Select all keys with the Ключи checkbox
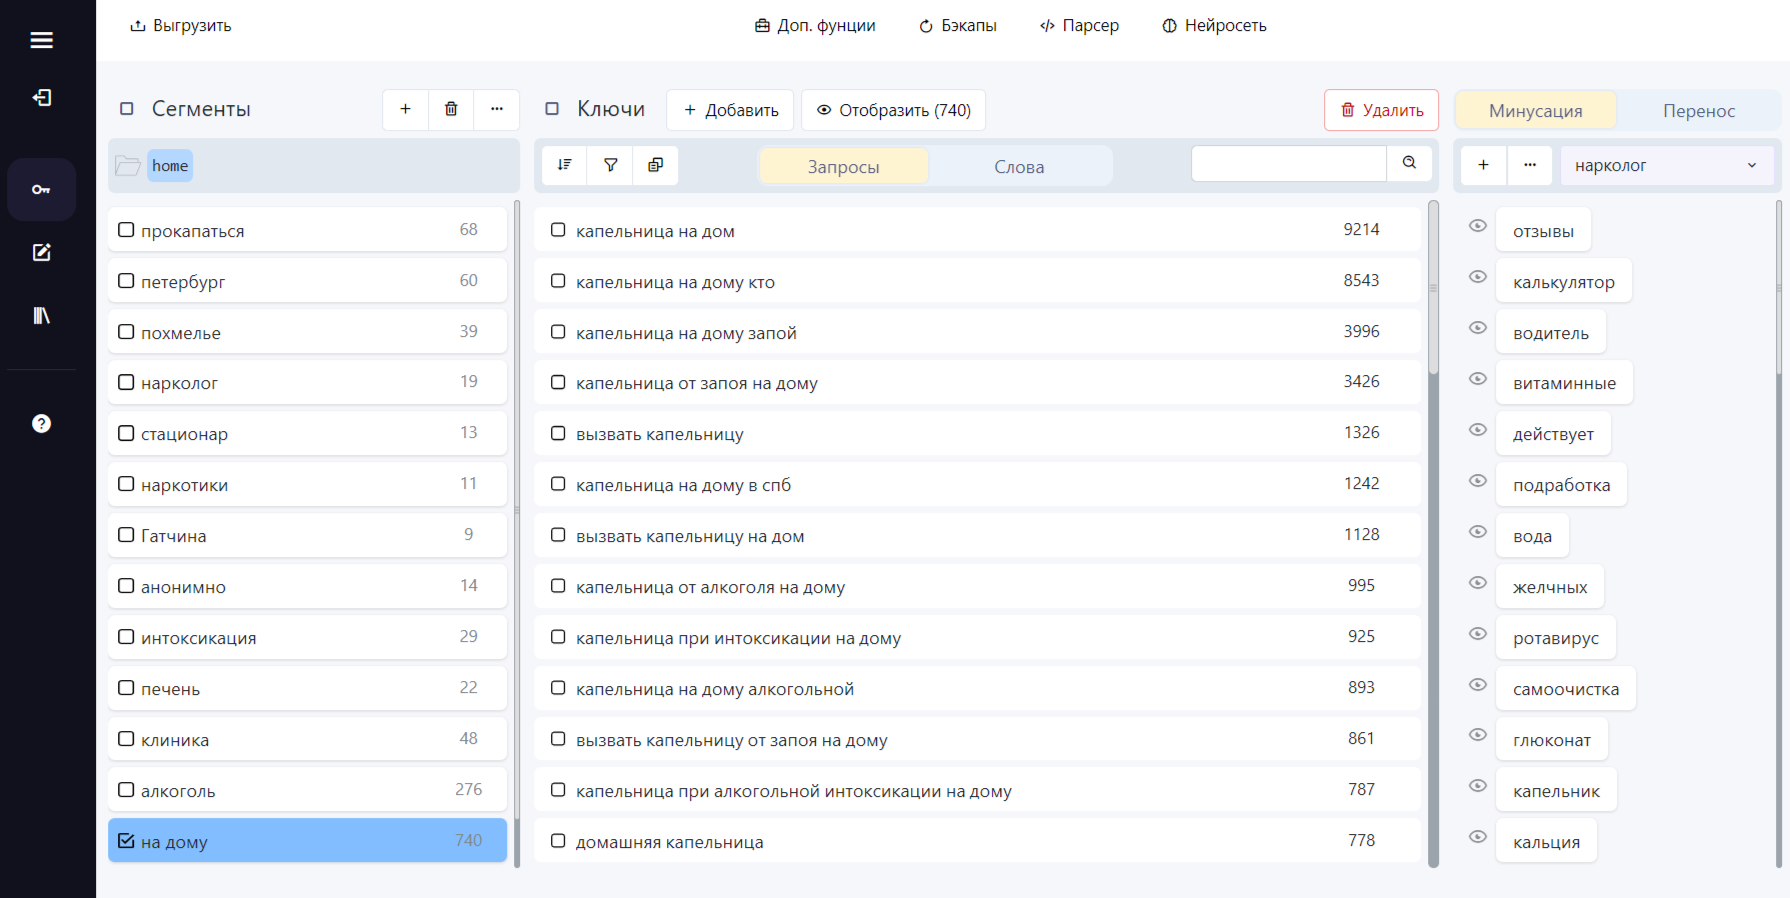The width and height of the screenshot is (1790, 898). [552, 109]
